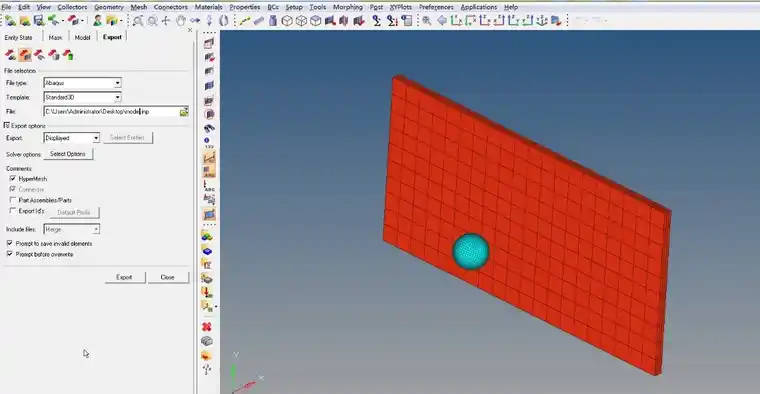Click the crosshair center view icon

pos(166,21)
